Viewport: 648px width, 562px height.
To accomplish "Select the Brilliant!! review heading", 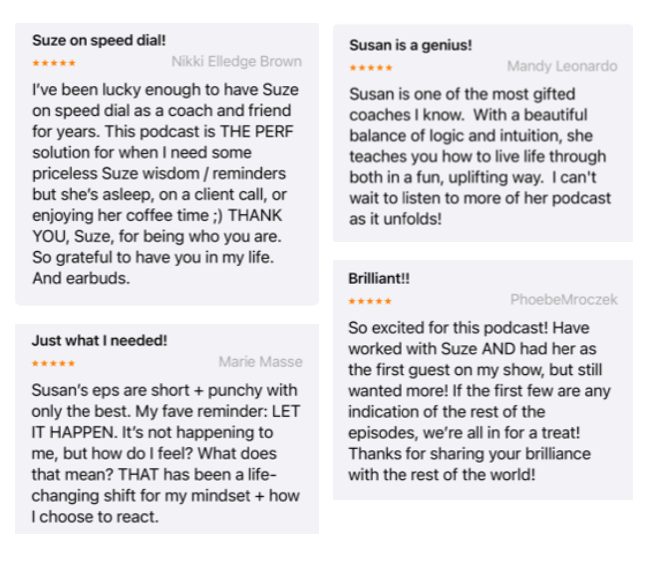I will 379,279.
